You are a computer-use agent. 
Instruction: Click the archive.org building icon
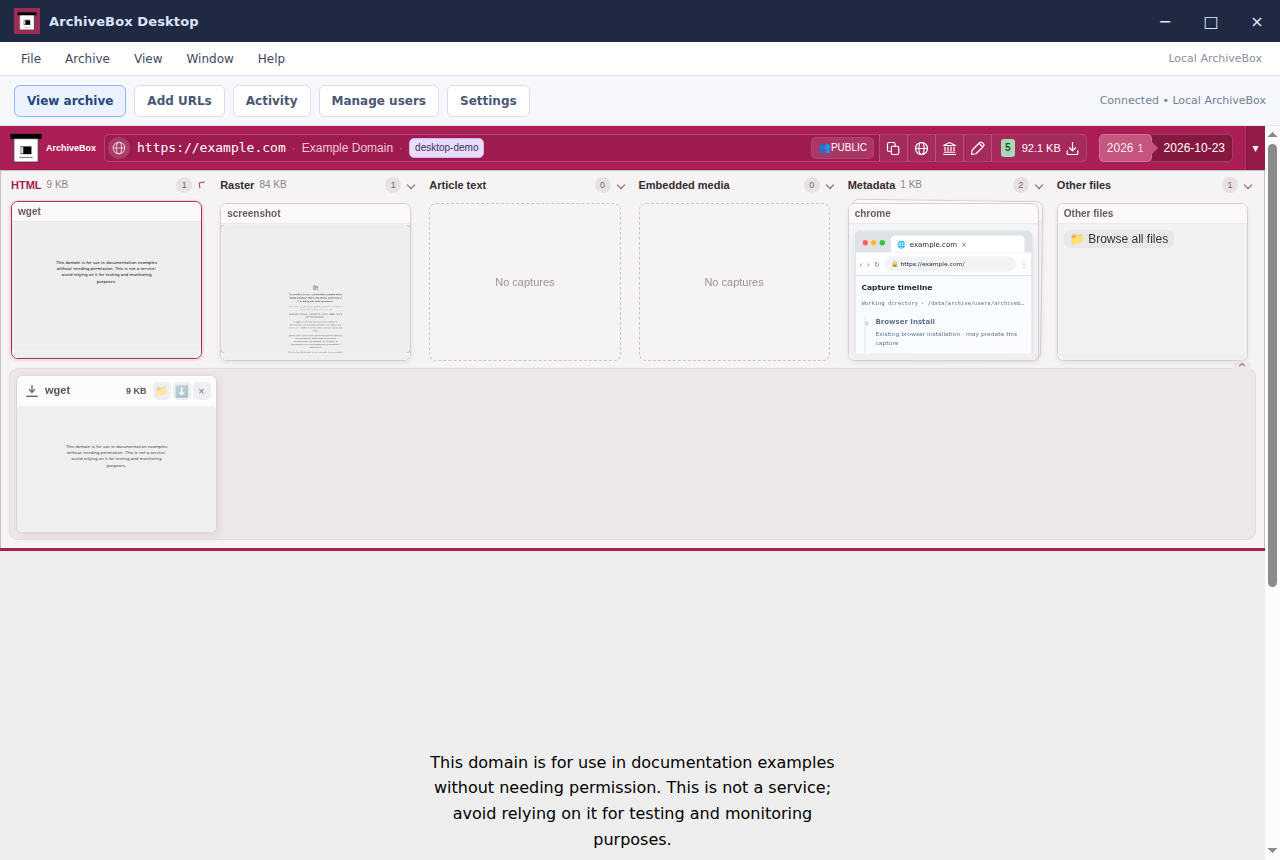click(x=950, y=148)
